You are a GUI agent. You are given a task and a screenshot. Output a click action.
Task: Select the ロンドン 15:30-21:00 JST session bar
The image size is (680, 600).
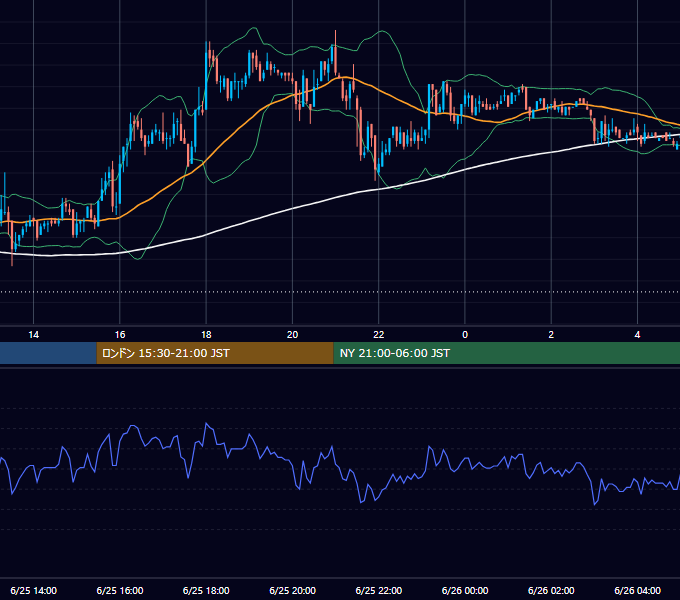point(215,353)
